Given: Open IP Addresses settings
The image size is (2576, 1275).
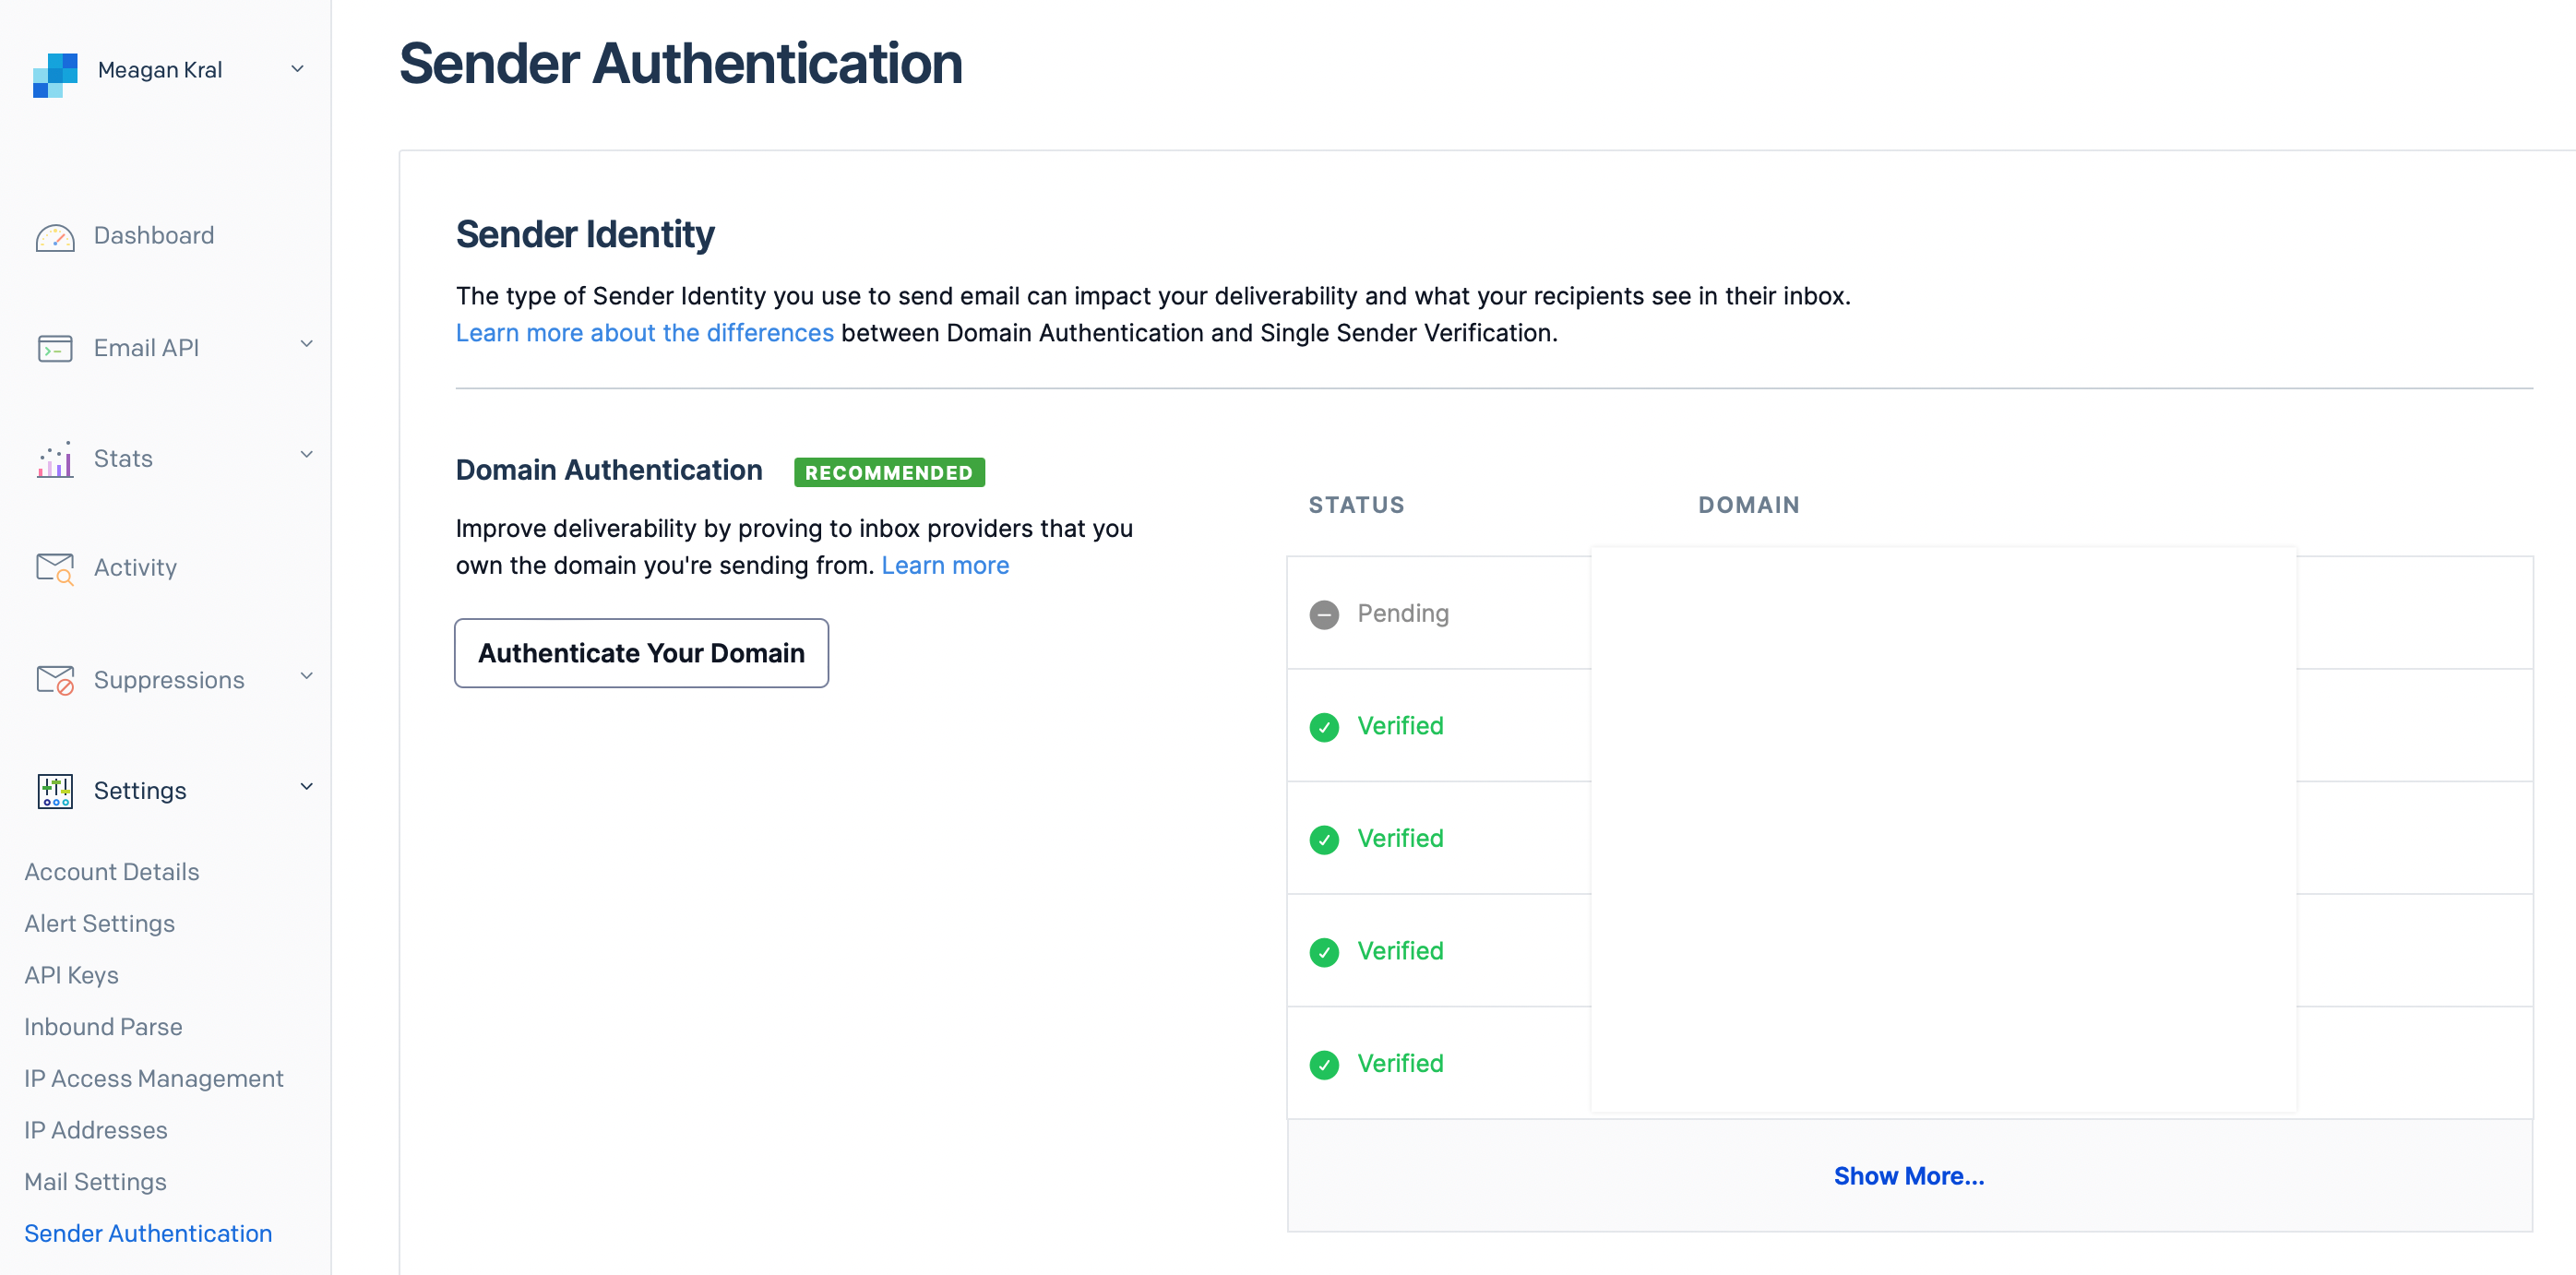Looking at the screenshot, I should pyautogui.click(x=96, y=1130).
